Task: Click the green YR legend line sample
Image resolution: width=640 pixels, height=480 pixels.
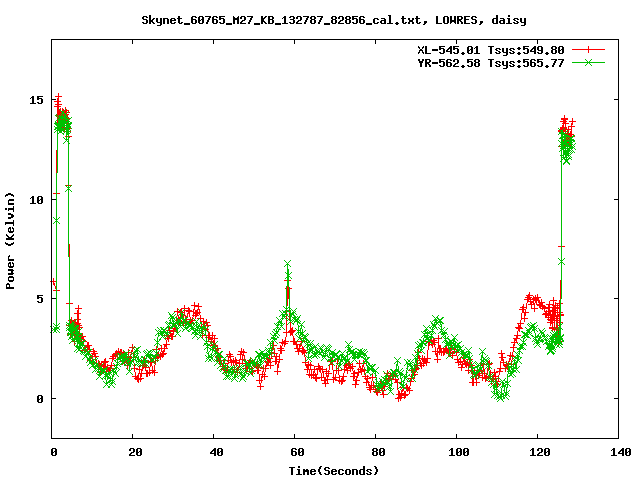Action: pyautogui.click(x=588, y=62)
